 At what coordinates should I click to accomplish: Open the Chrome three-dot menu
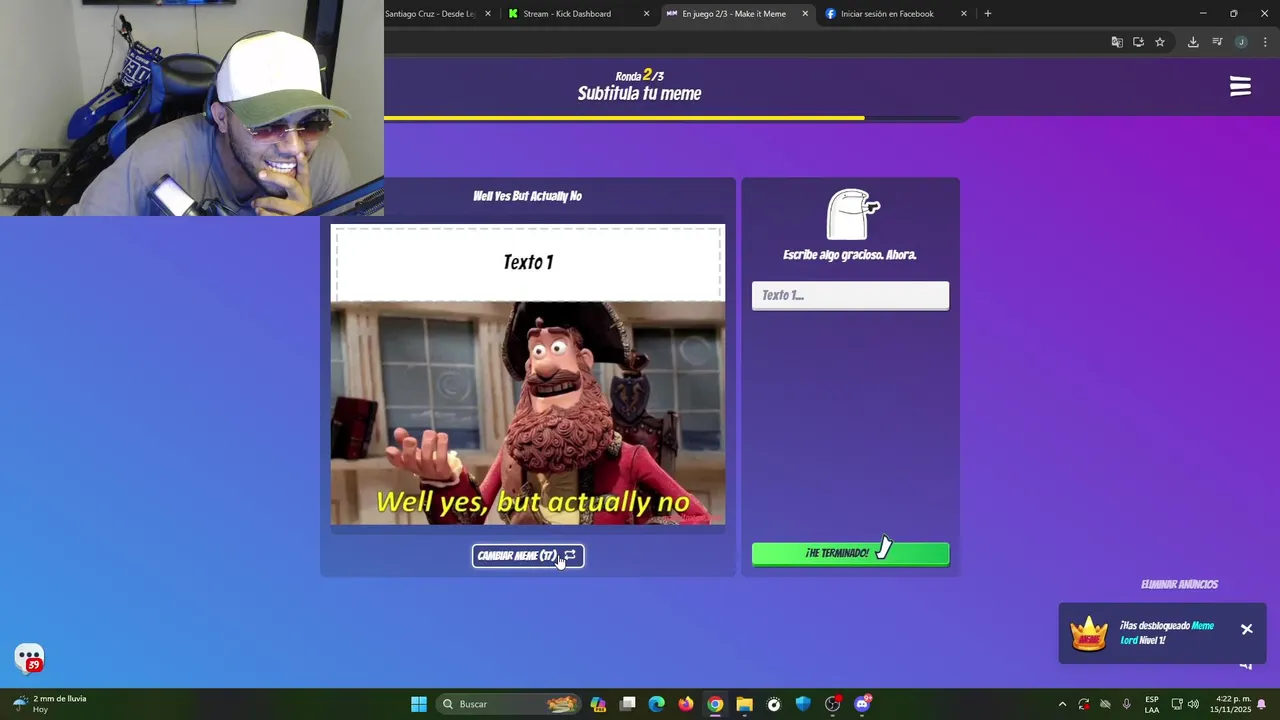1265,42
